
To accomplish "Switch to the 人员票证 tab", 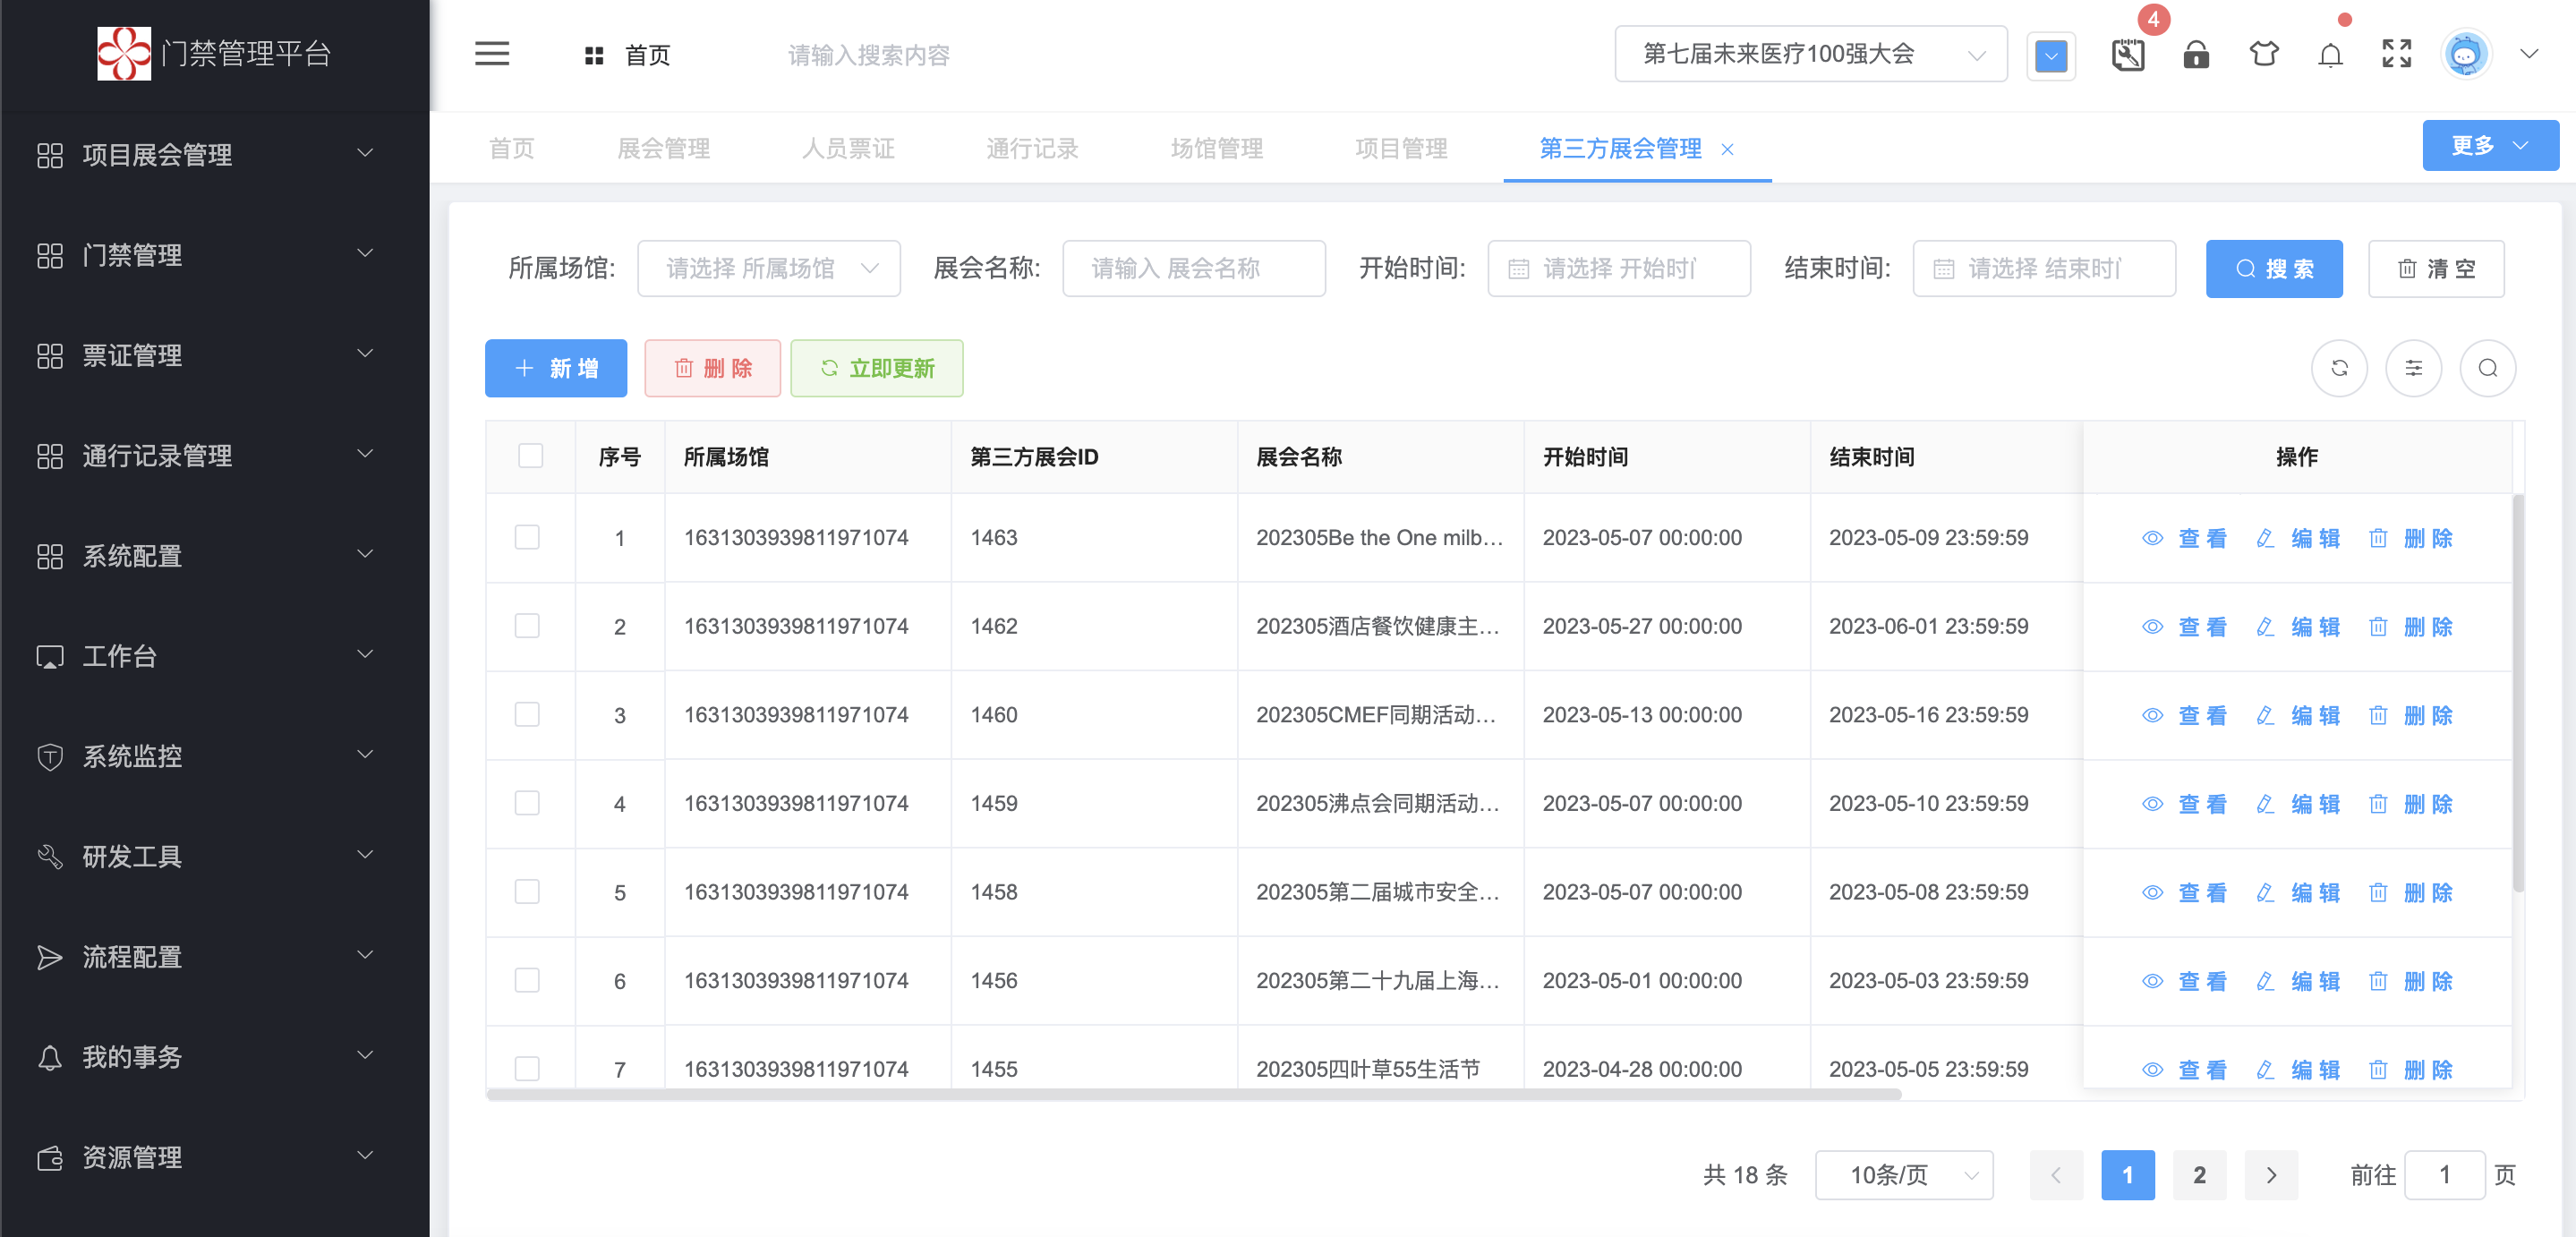I will [x=848, y=148].
